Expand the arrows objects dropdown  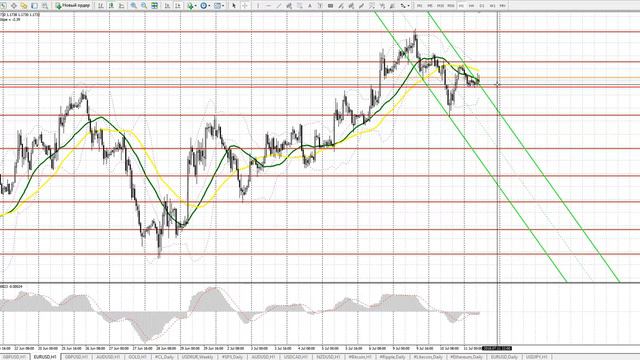coord(409,6)
